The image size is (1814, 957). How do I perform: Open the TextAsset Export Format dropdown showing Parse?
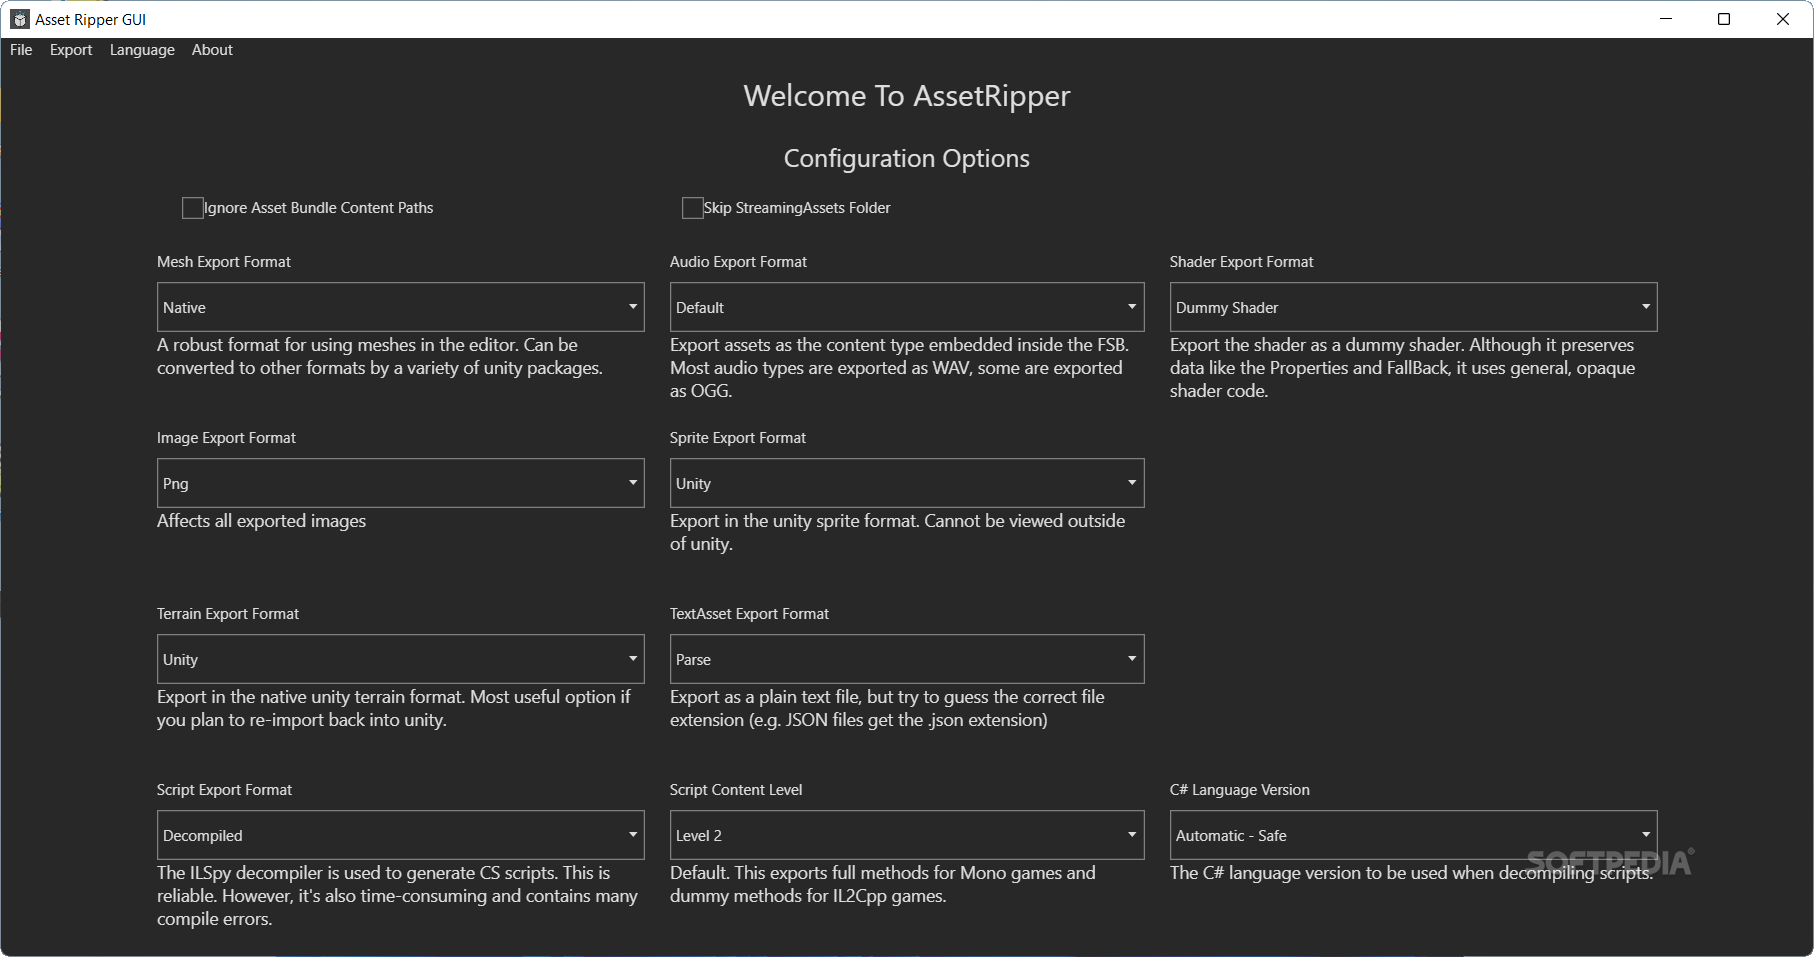pos(907,659)
